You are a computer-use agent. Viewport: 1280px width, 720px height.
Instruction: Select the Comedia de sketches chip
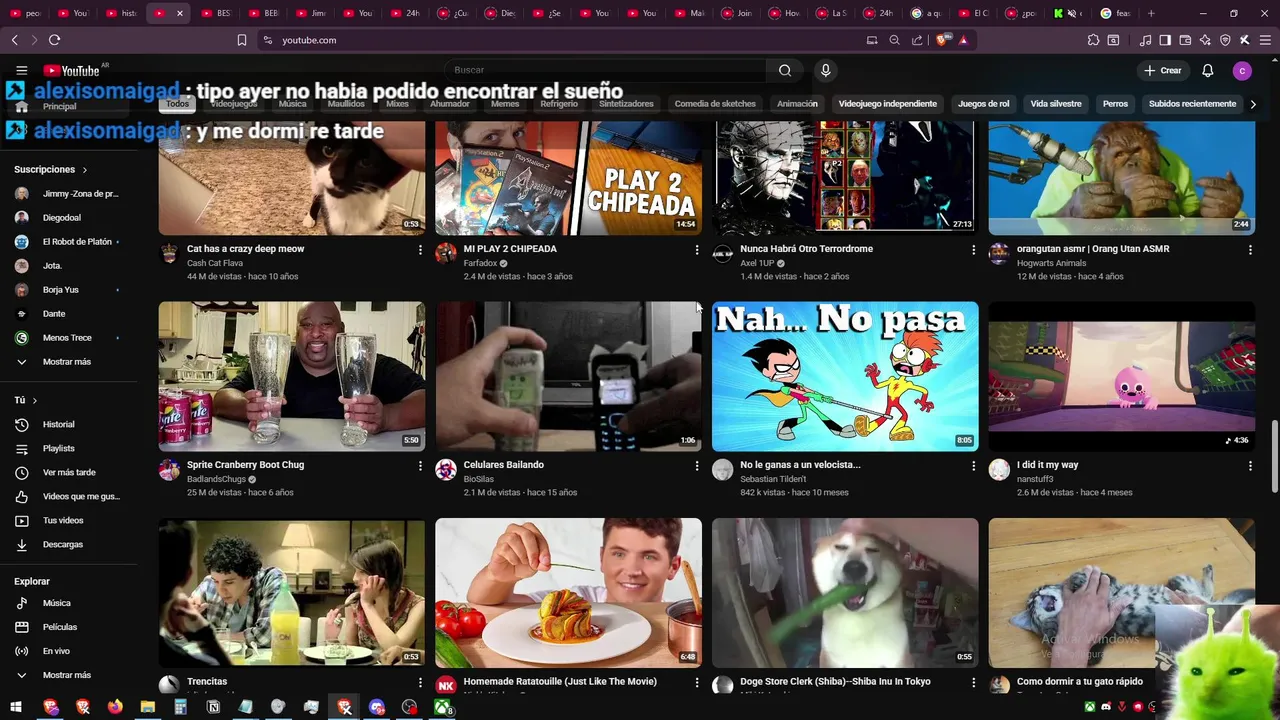[715, 104]
